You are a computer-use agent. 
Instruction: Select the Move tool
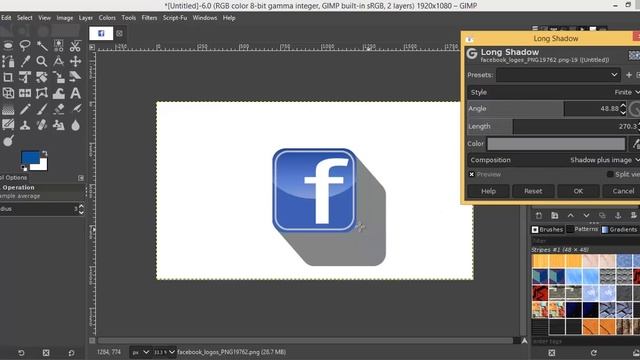click(75, 61)
